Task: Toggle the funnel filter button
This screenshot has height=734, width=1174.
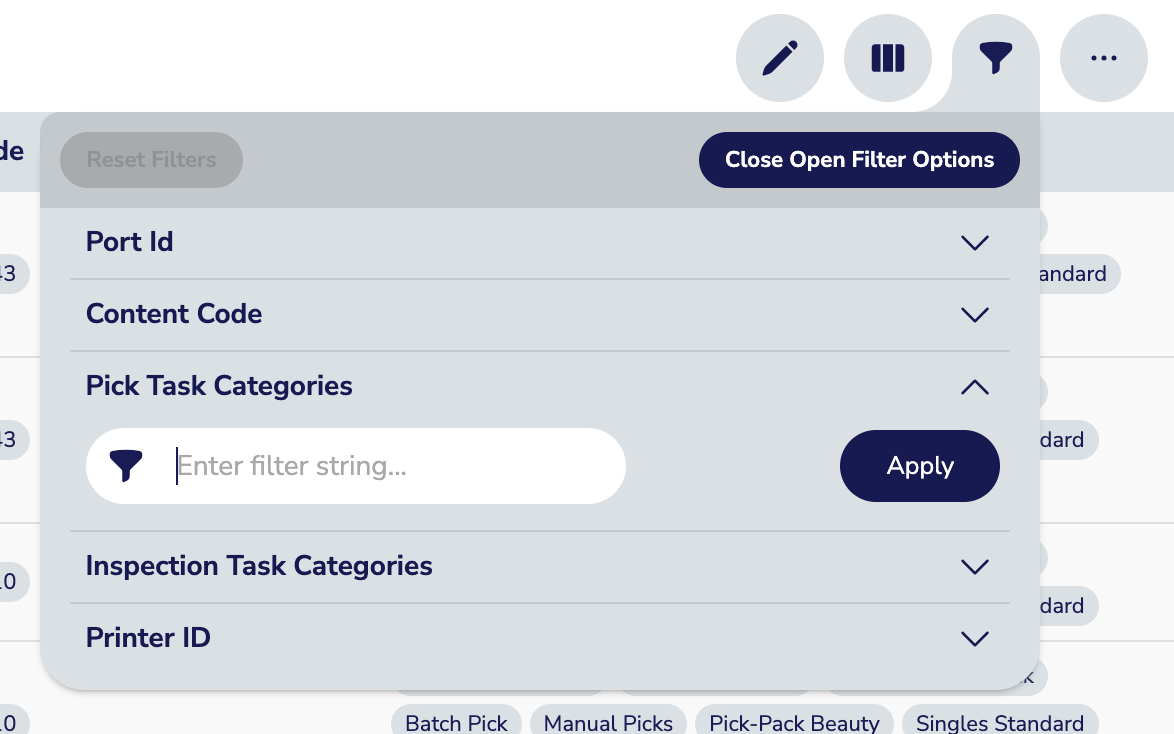Action: click(x=996, y=58)
